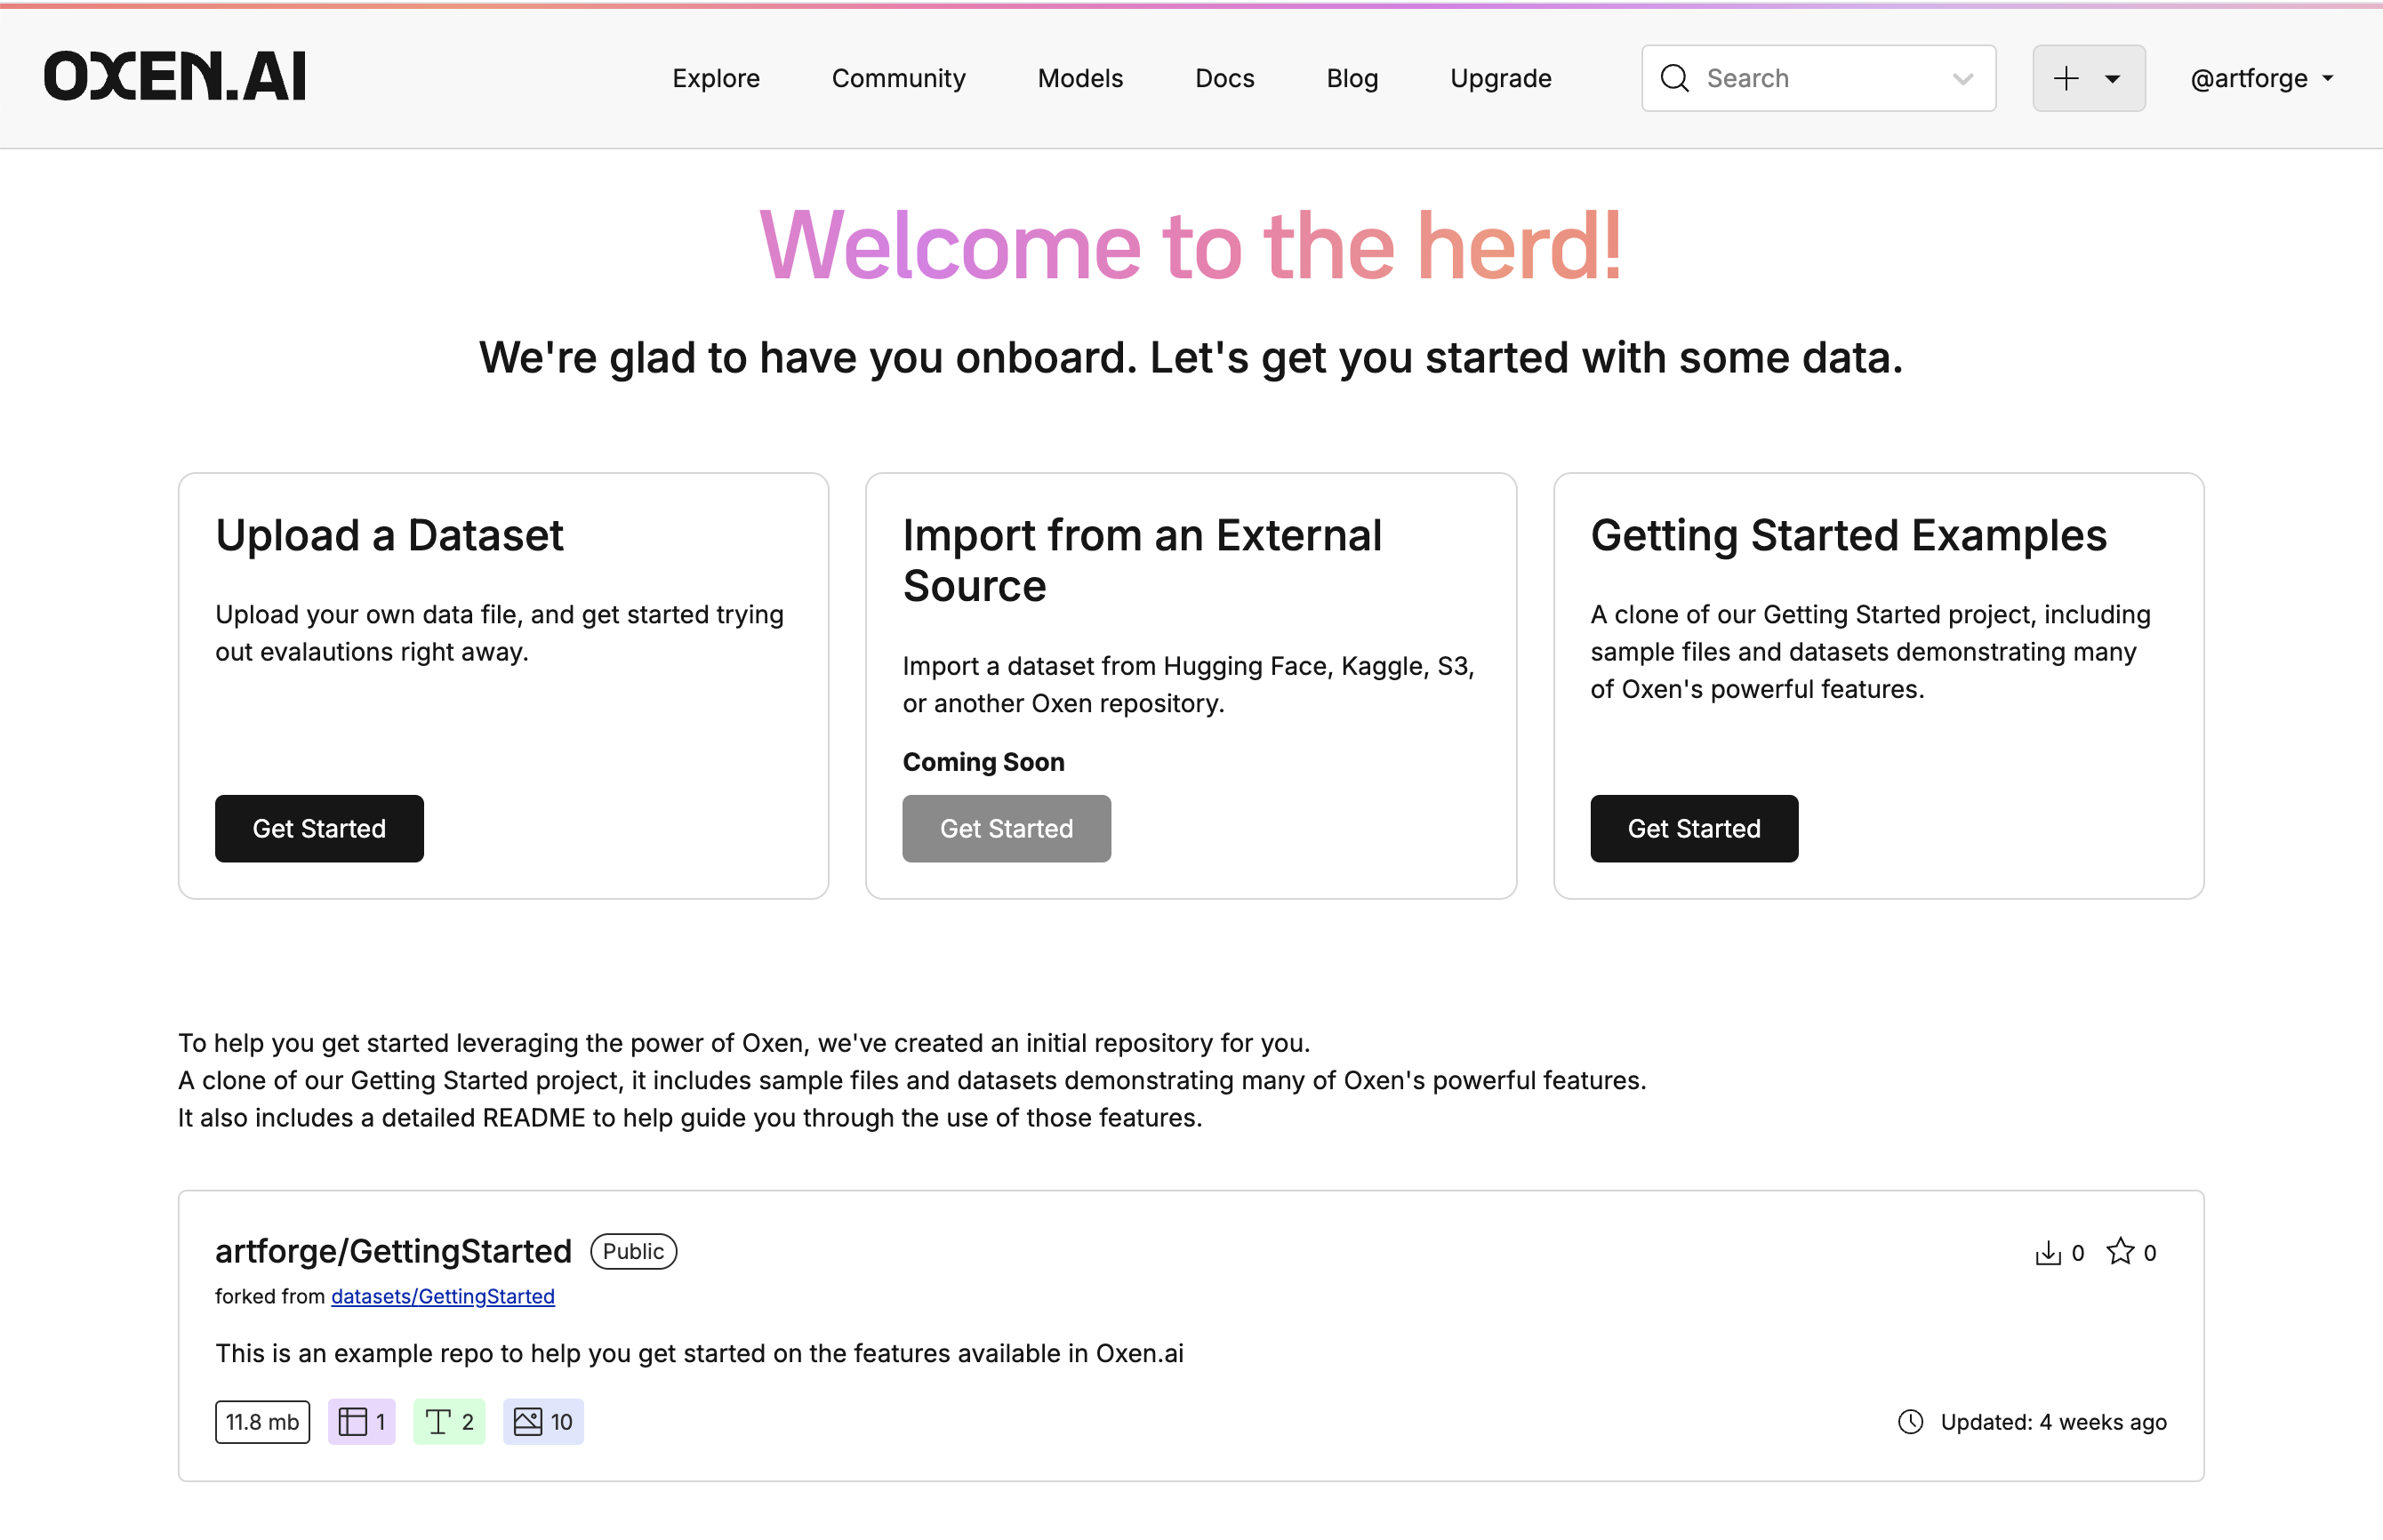Click the plus create-new icon

point(2066,78)
